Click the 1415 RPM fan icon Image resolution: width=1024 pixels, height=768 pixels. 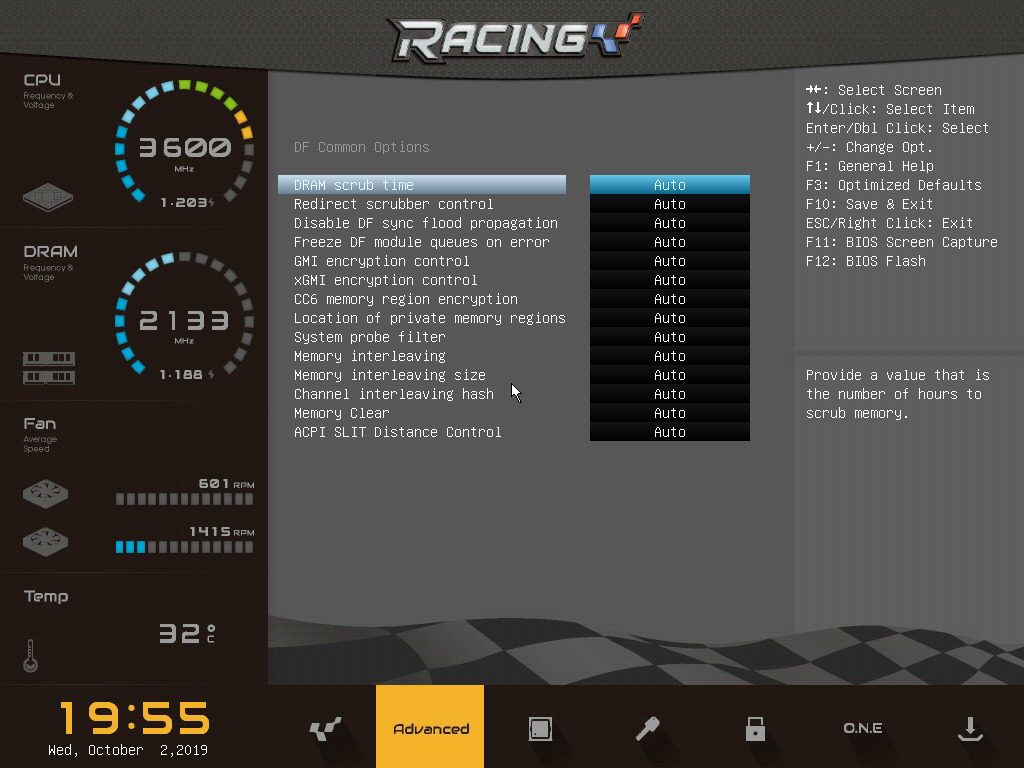click(x=45, y=541)
